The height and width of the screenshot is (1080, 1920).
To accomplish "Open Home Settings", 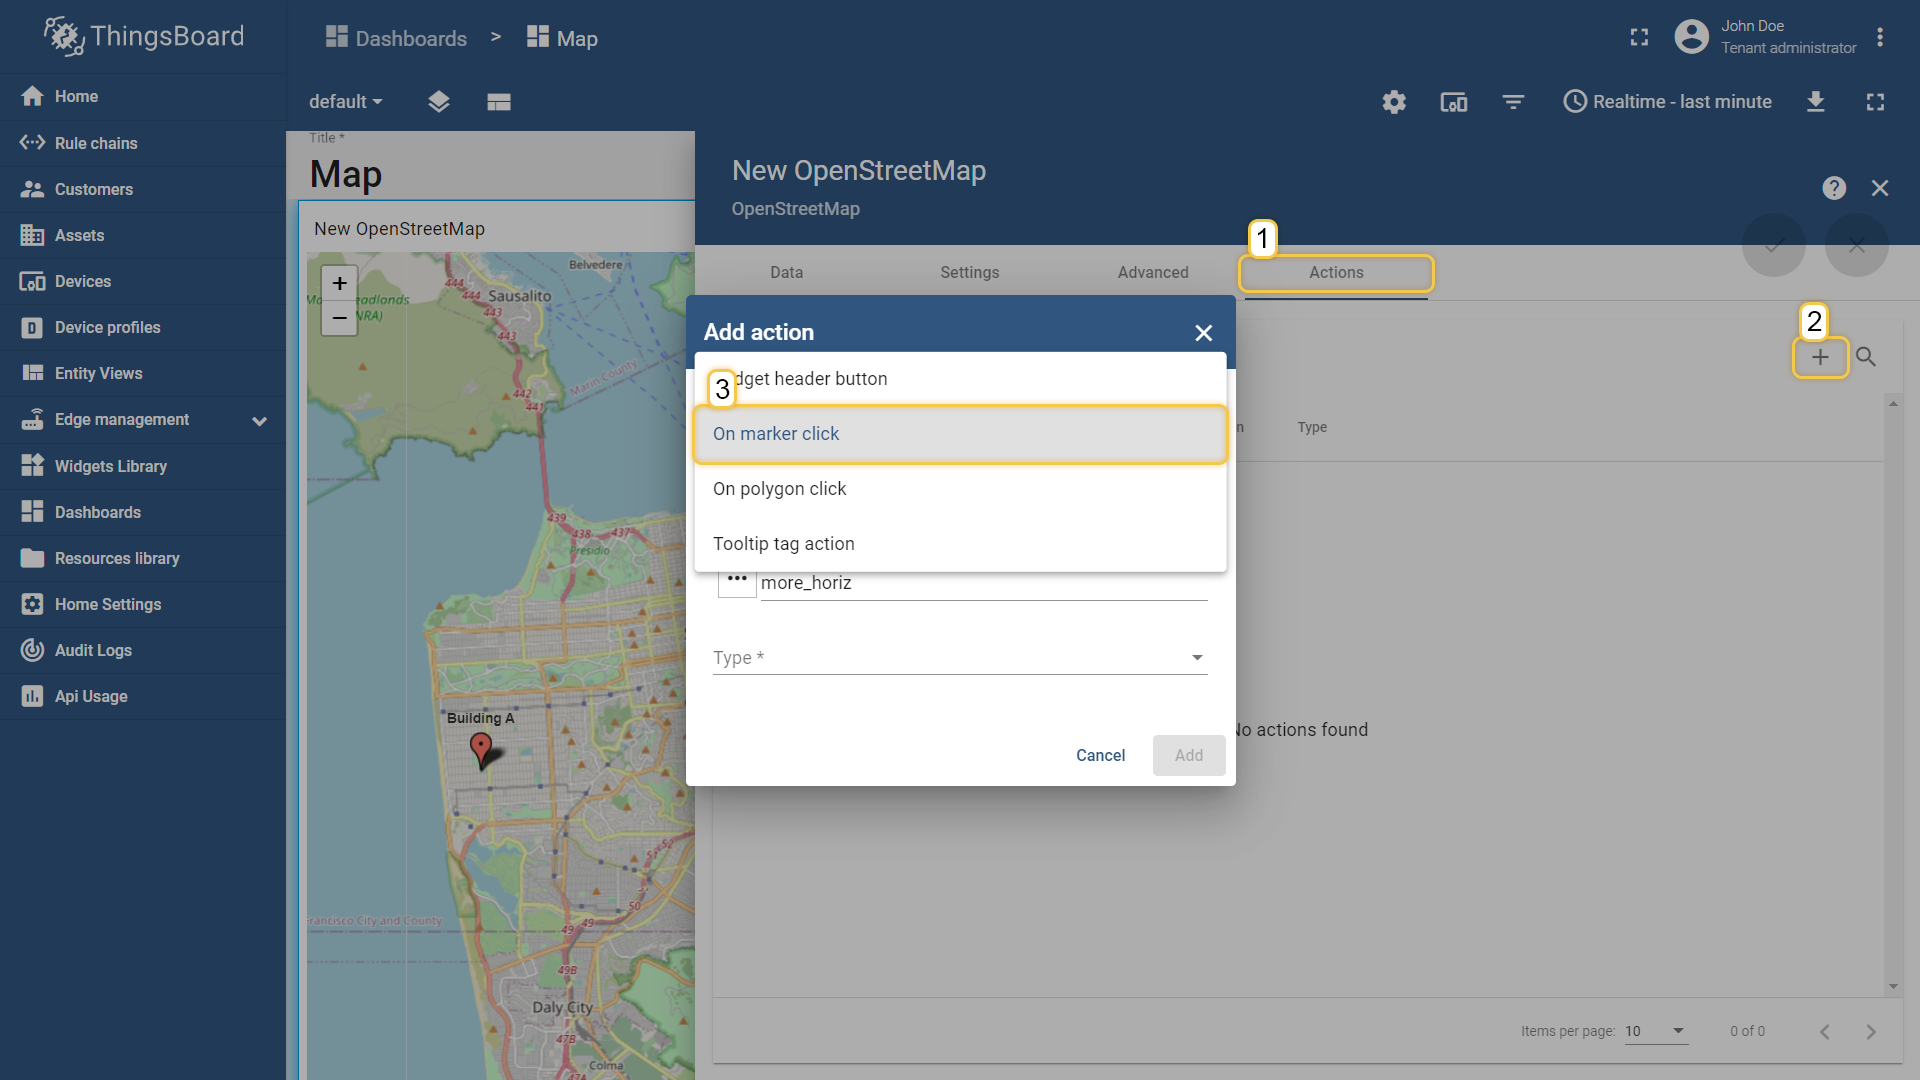I will 142,604.
